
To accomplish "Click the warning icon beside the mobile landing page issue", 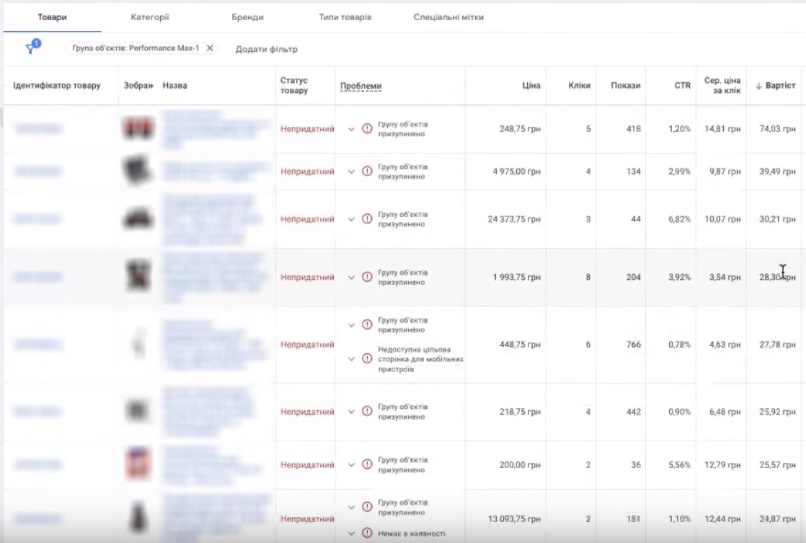I will coord(367,358).
